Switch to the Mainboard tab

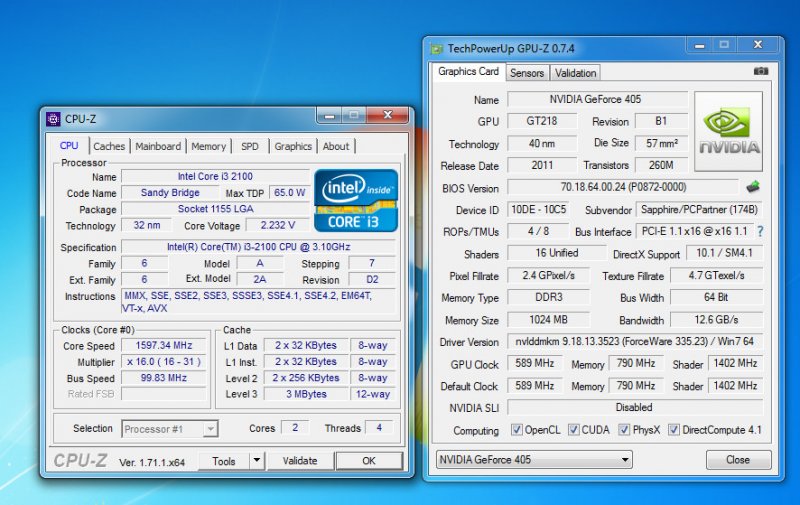coord(158,146)
